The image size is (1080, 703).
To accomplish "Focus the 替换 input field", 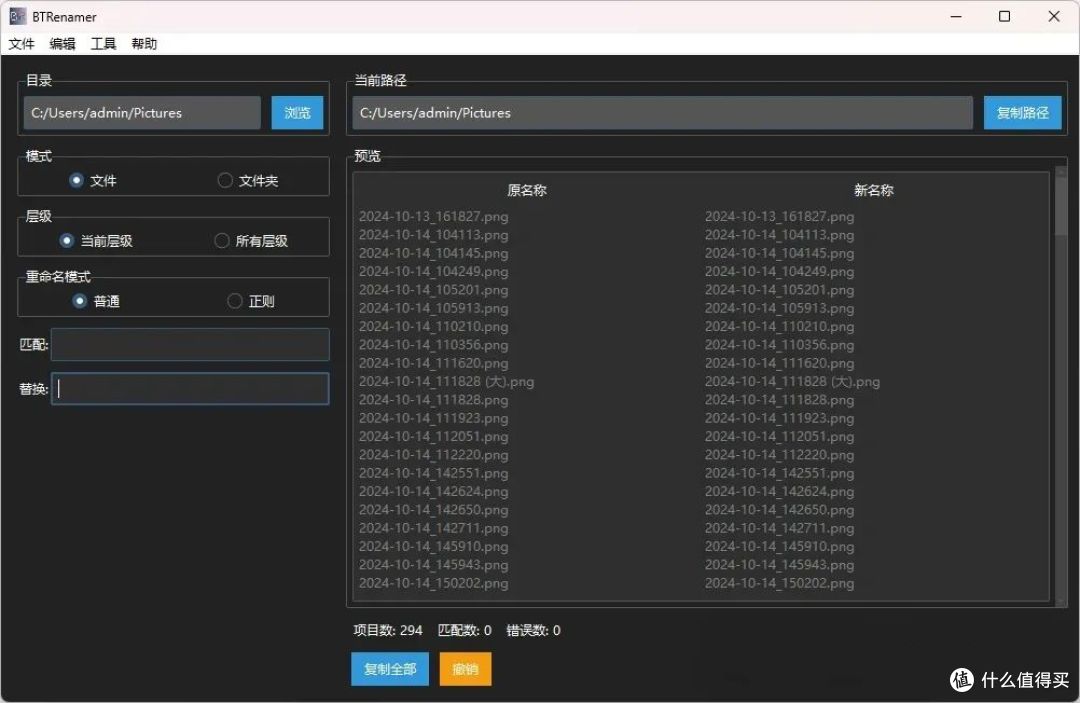I will click(x=190, y=388).
